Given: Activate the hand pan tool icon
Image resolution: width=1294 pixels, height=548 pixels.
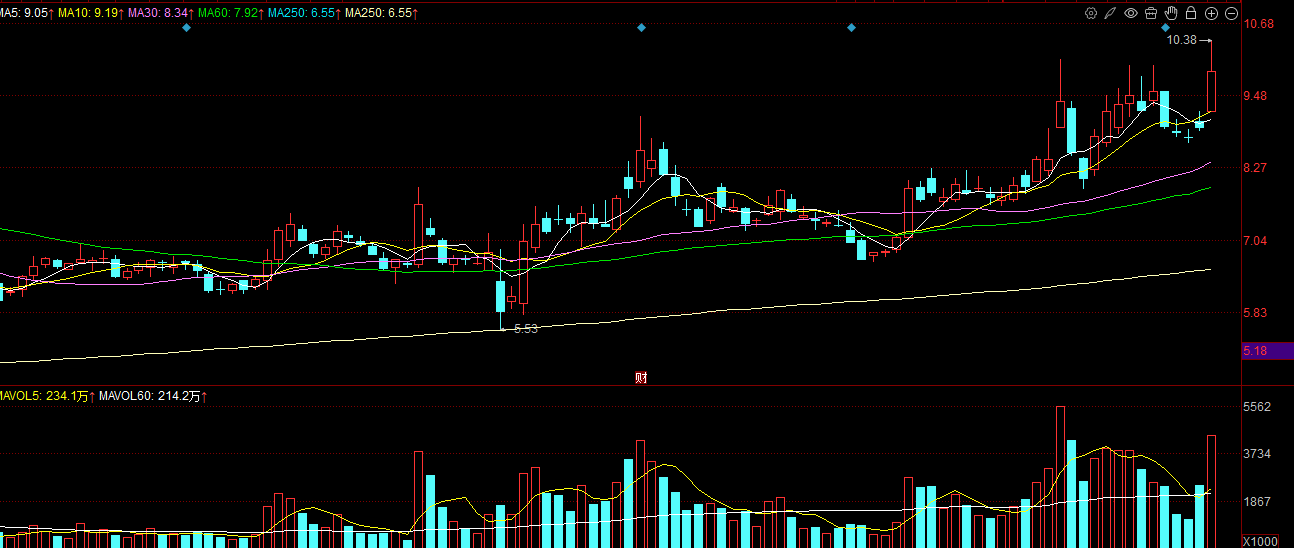Looking at the screenshot, I should click(x=1171, y=13).
